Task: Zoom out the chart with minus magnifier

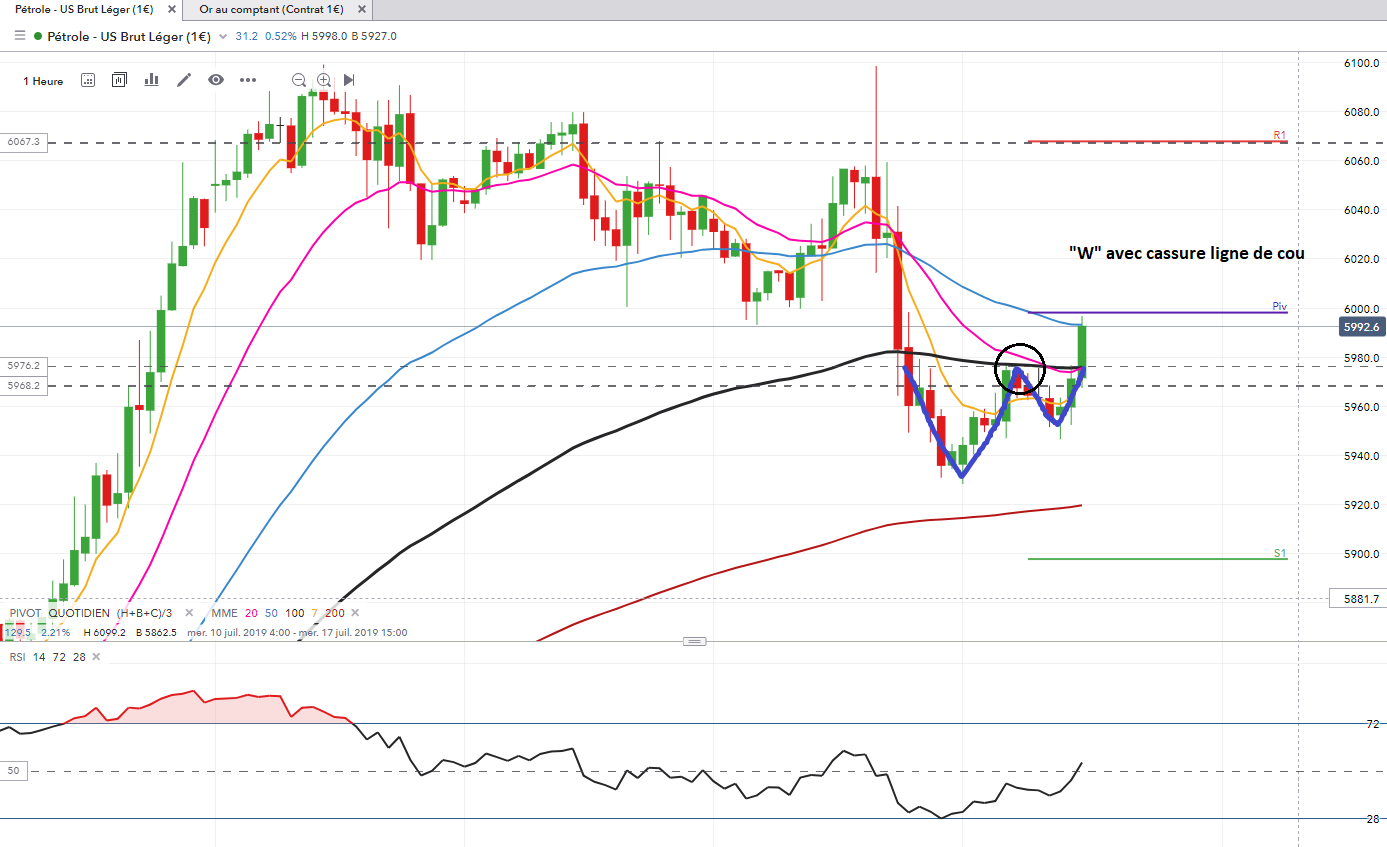Action: pos(299,80)
